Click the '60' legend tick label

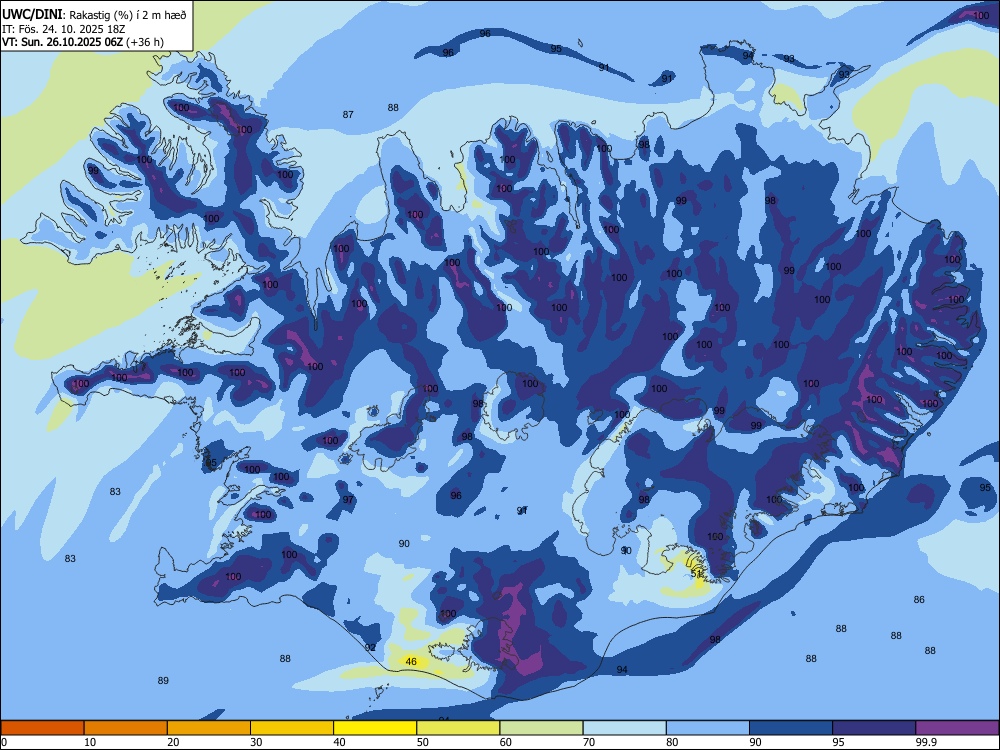pyautogui.click(x=506, y=742)
